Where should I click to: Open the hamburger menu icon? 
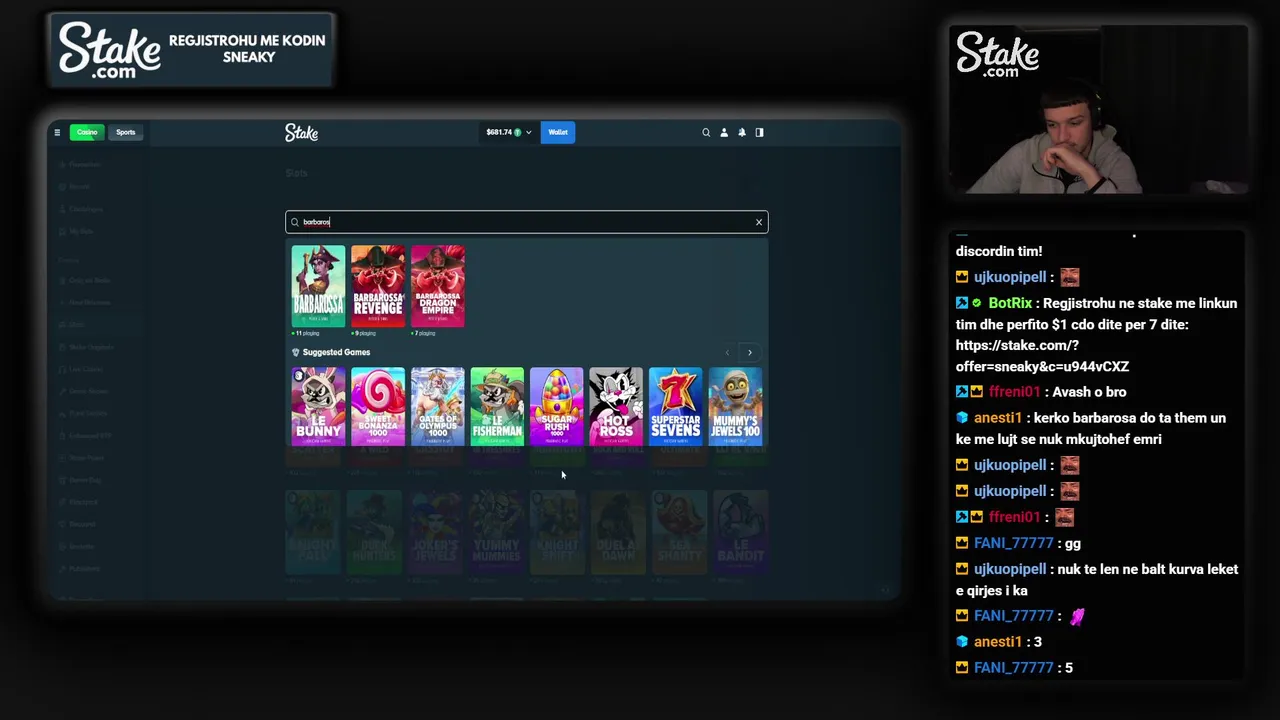(x=57, y=132)
